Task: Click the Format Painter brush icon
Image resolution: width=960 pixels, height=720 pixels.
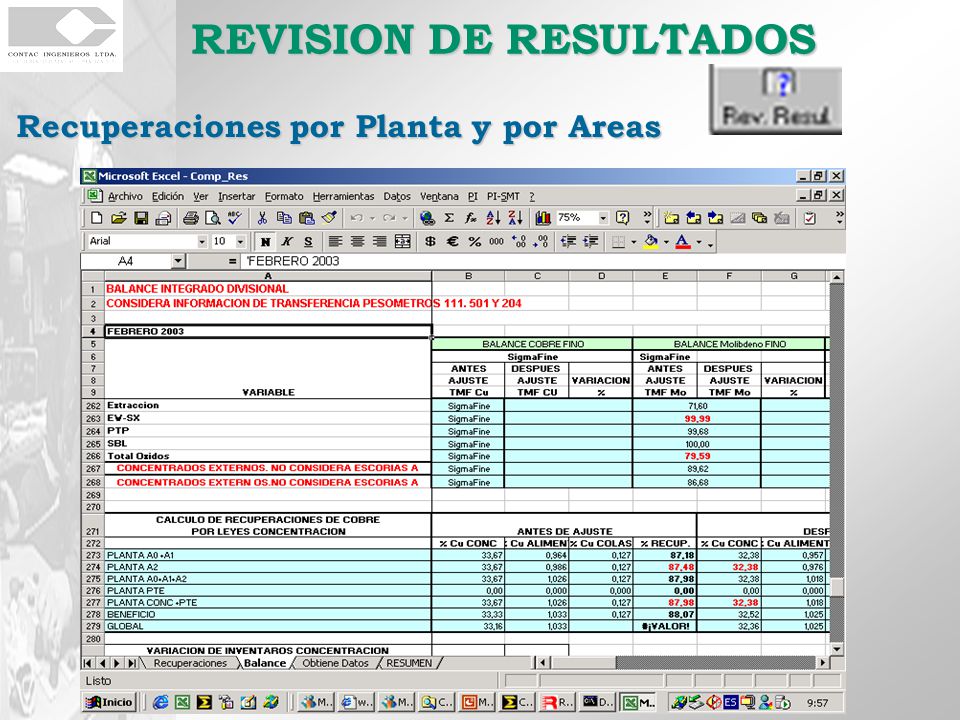Action: (329, 218)
